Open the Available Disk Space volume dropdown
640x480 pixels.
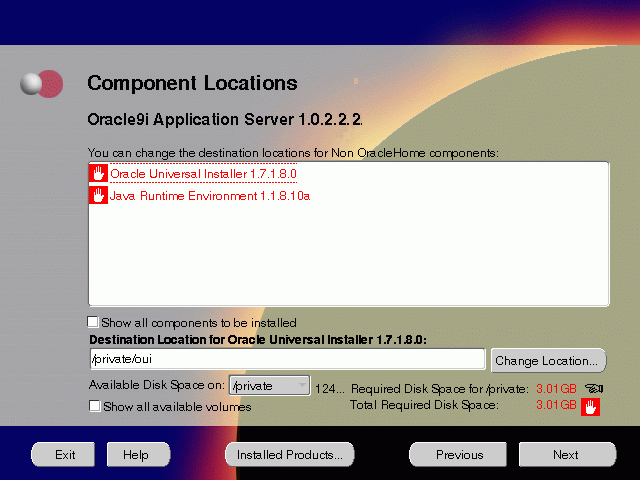[x=269, y=386]
